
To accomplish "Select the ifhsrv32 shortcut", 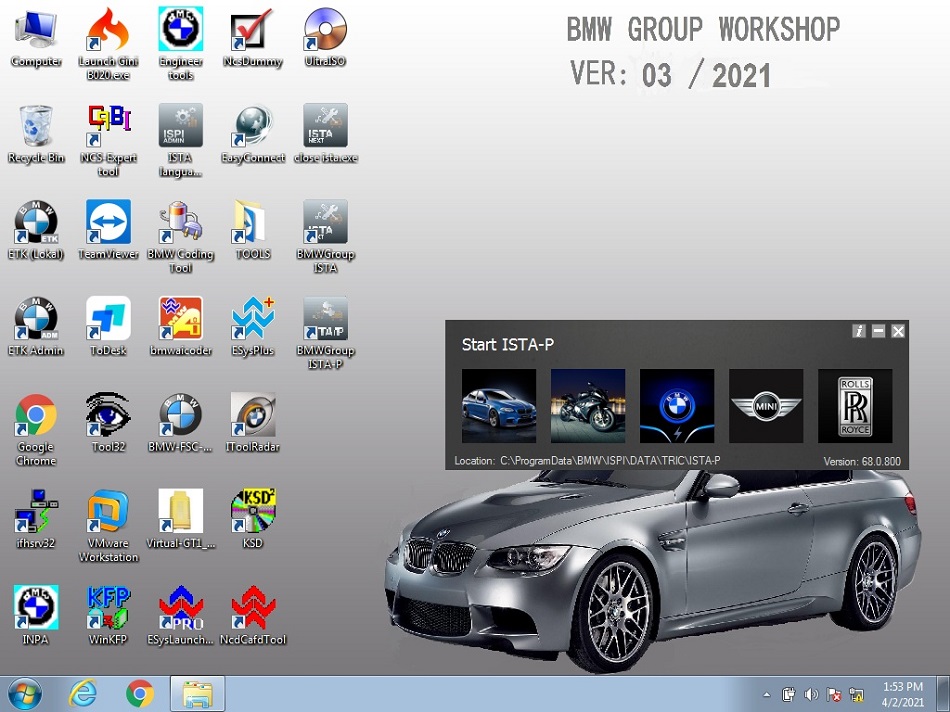I will (36, 519).
